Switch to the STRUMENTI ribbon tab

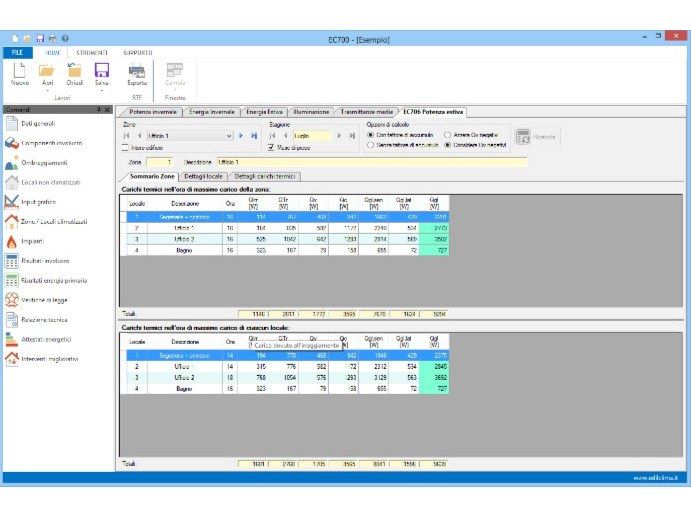(92, 52)
